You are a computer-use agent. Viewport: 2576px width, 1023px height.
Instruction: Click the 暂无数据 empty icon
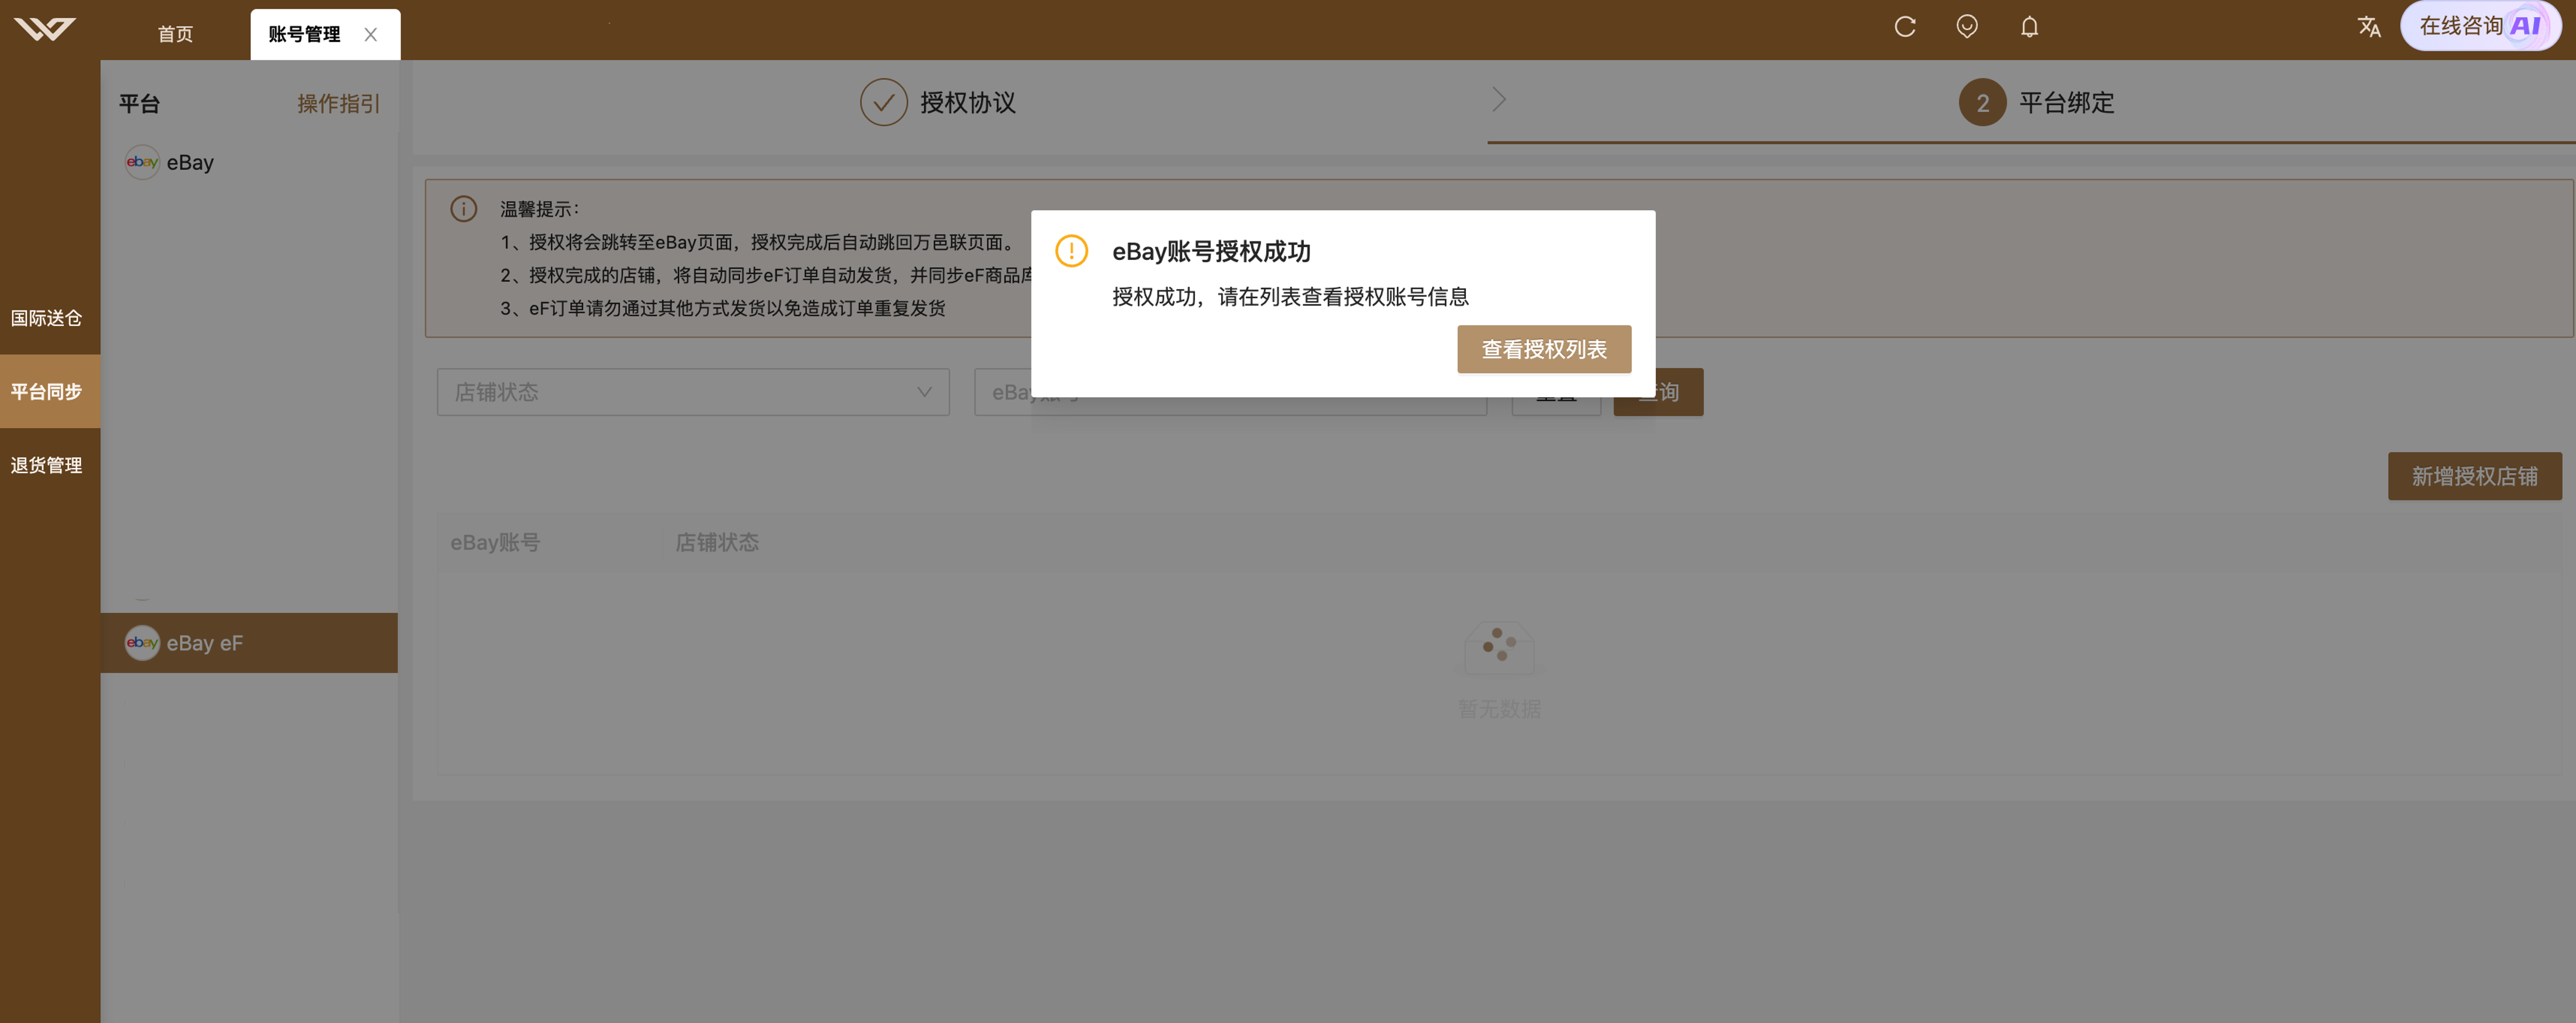pyautogui.click(x=1499, y=648)
